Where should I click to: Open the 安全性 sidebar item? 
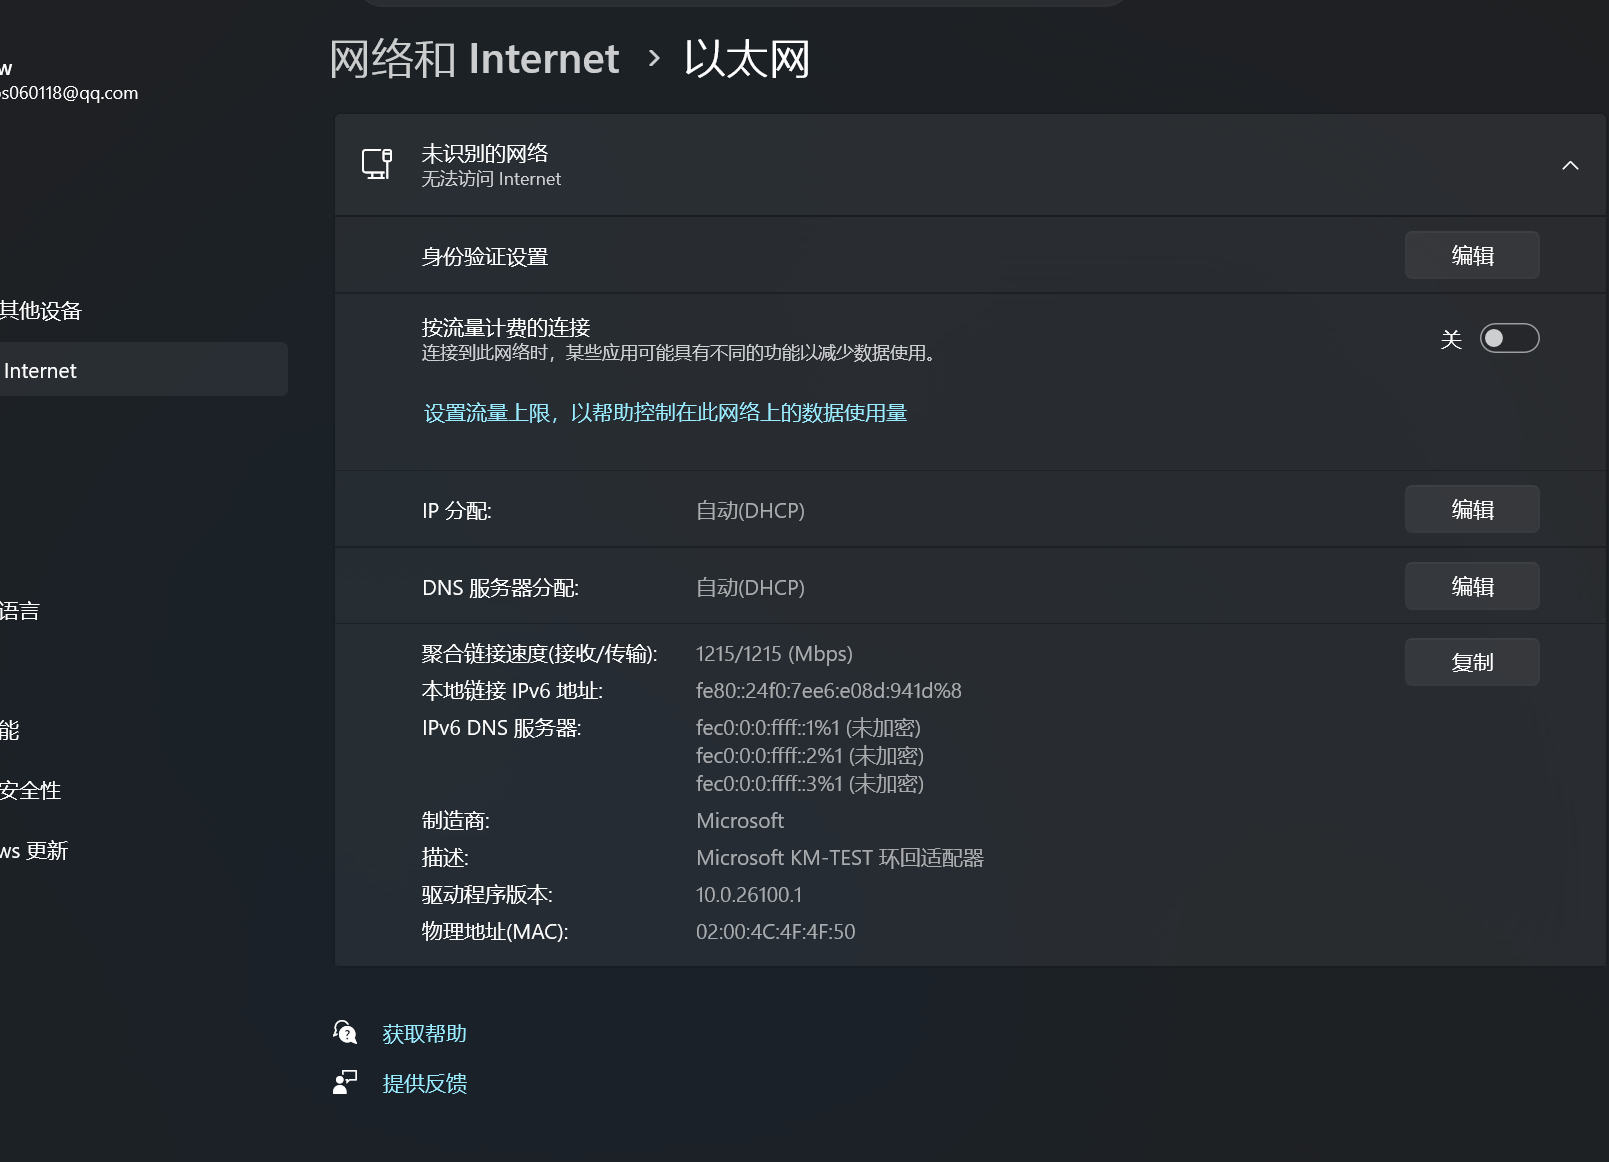[30, 790]
